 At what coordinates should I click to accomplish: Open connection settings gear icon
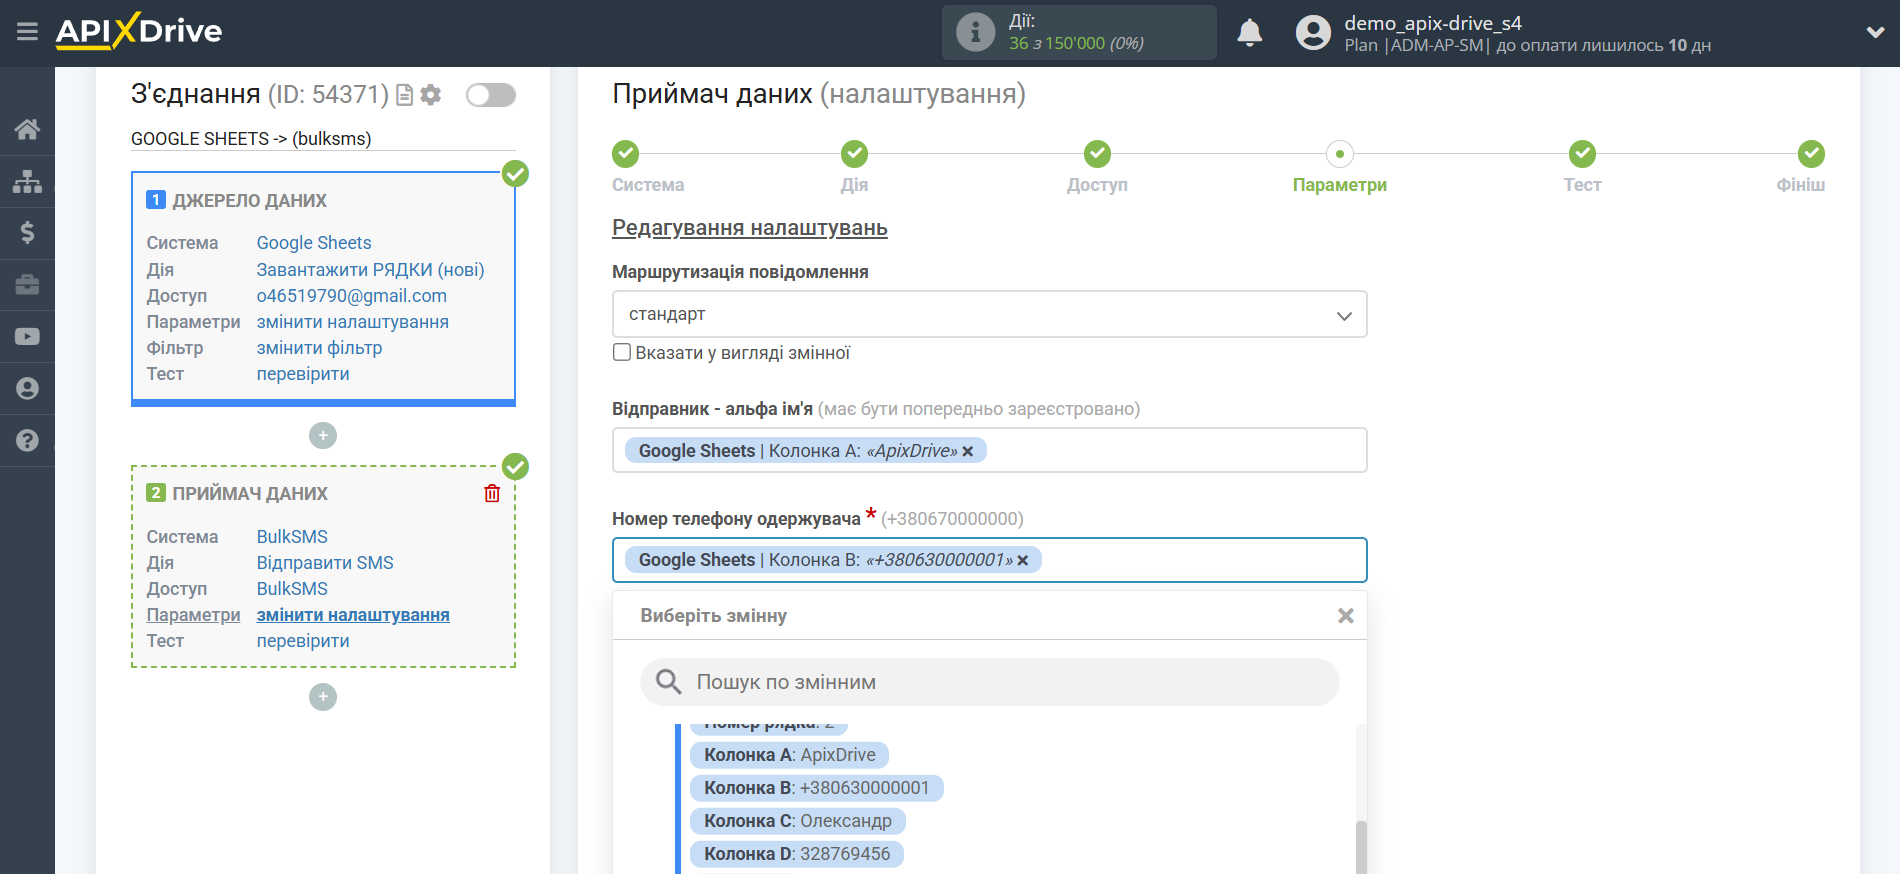coord(431,95)
